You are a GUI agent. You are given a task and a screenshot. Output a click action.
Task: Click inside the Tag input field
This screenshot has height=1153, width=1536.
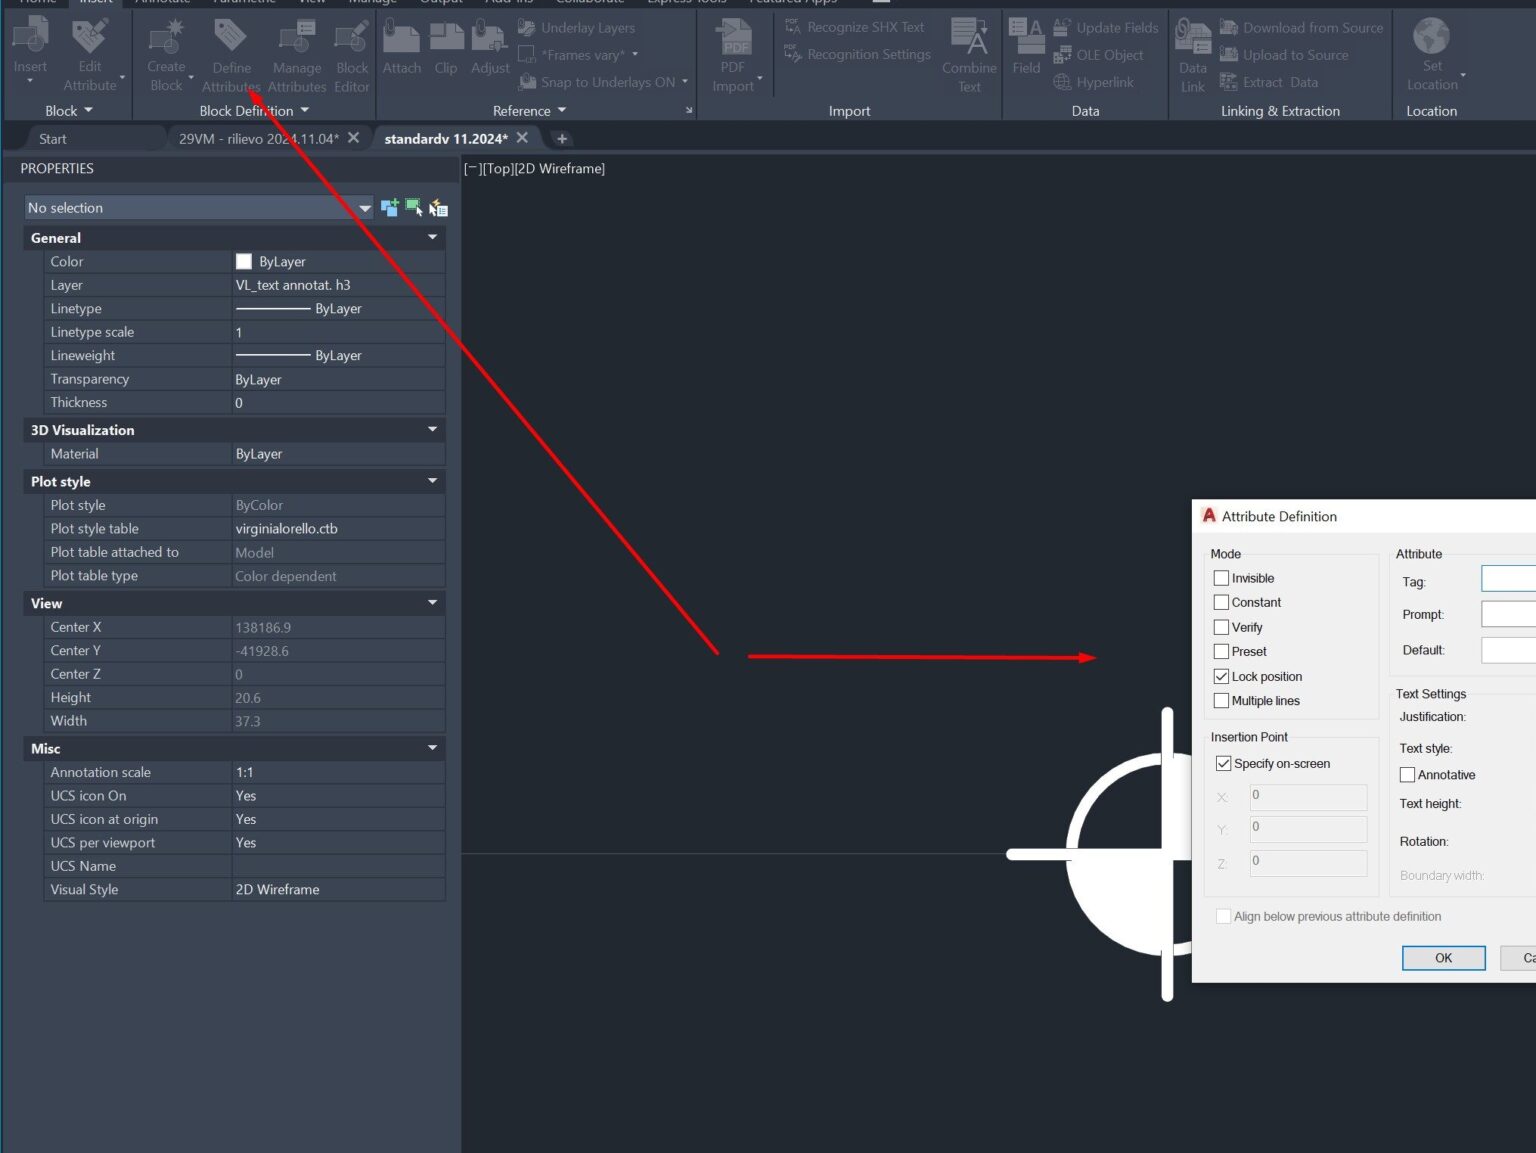click(x=1510, y=578)
